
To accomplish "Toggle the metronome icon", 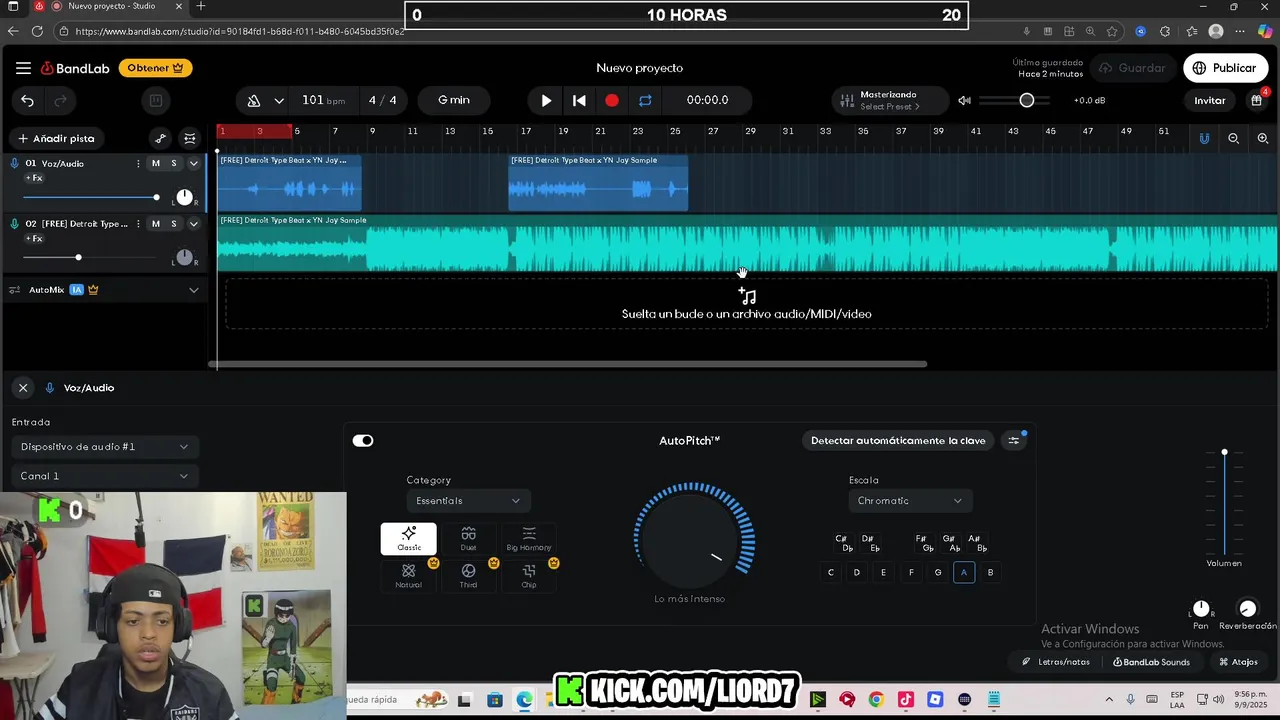I will [254, 100].
